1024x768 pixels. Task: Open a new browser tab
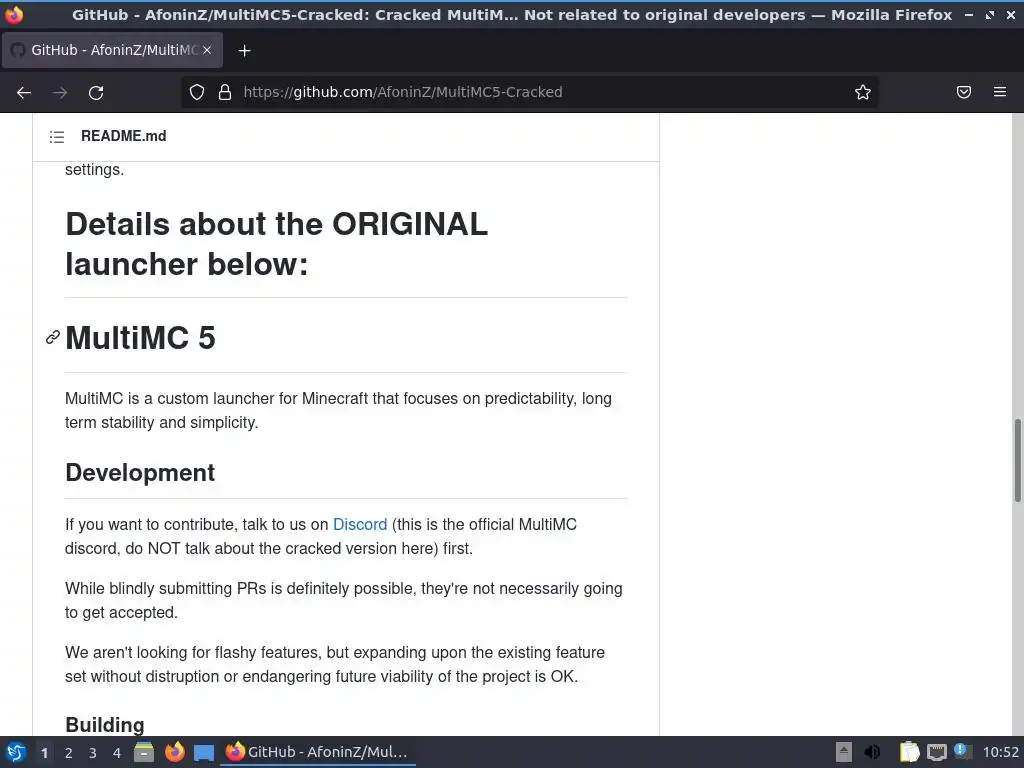[244, 50]
